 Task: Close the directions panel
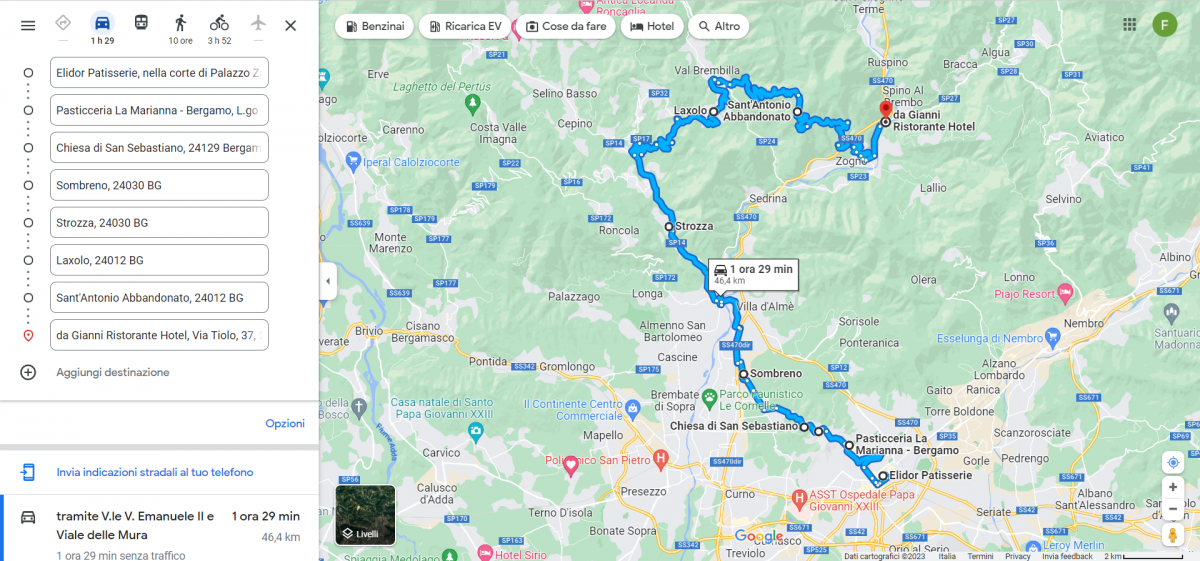(x=290, y=25)
